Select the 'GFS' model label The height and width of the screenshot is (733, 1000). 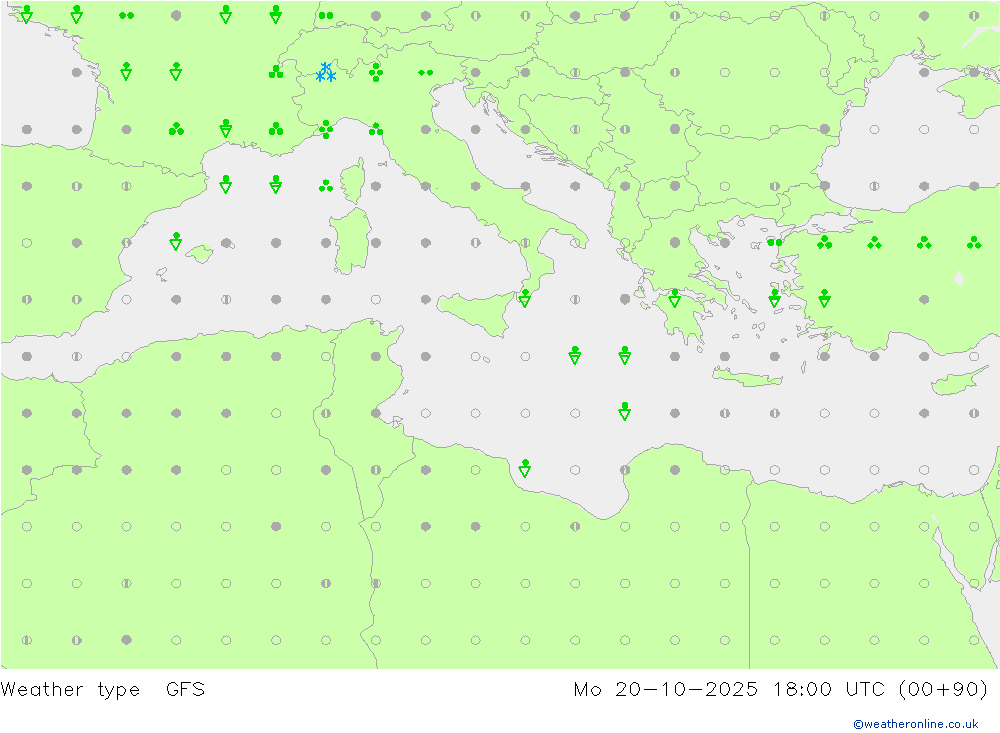point(186,690)
